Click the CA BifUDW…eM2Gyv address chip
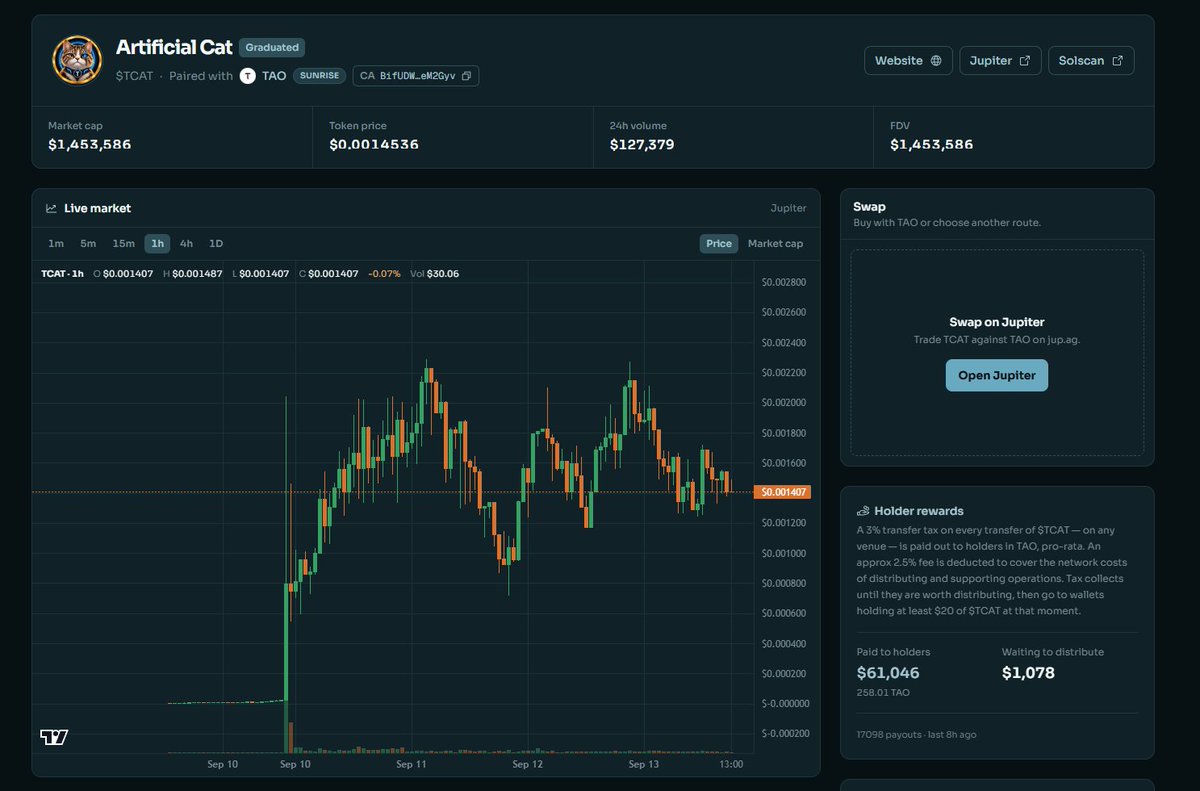This screenshot has height=791, width=1200. point(416,76)
